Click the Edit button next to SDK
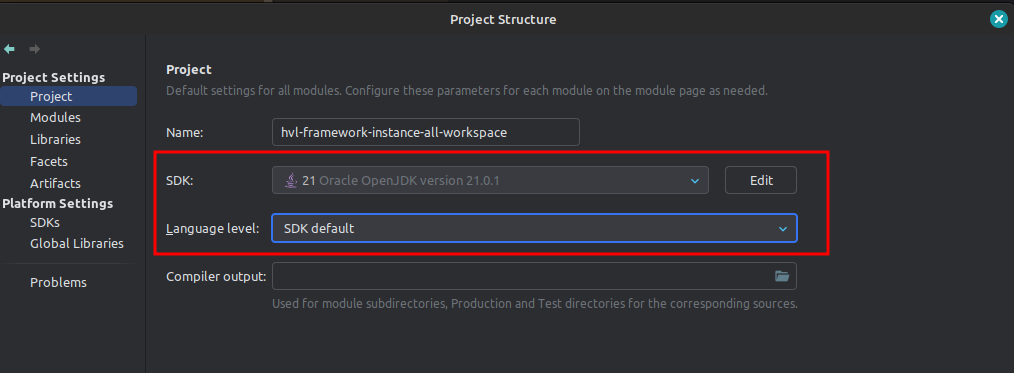Screen dimensions: 1014x373 (761, 180)
